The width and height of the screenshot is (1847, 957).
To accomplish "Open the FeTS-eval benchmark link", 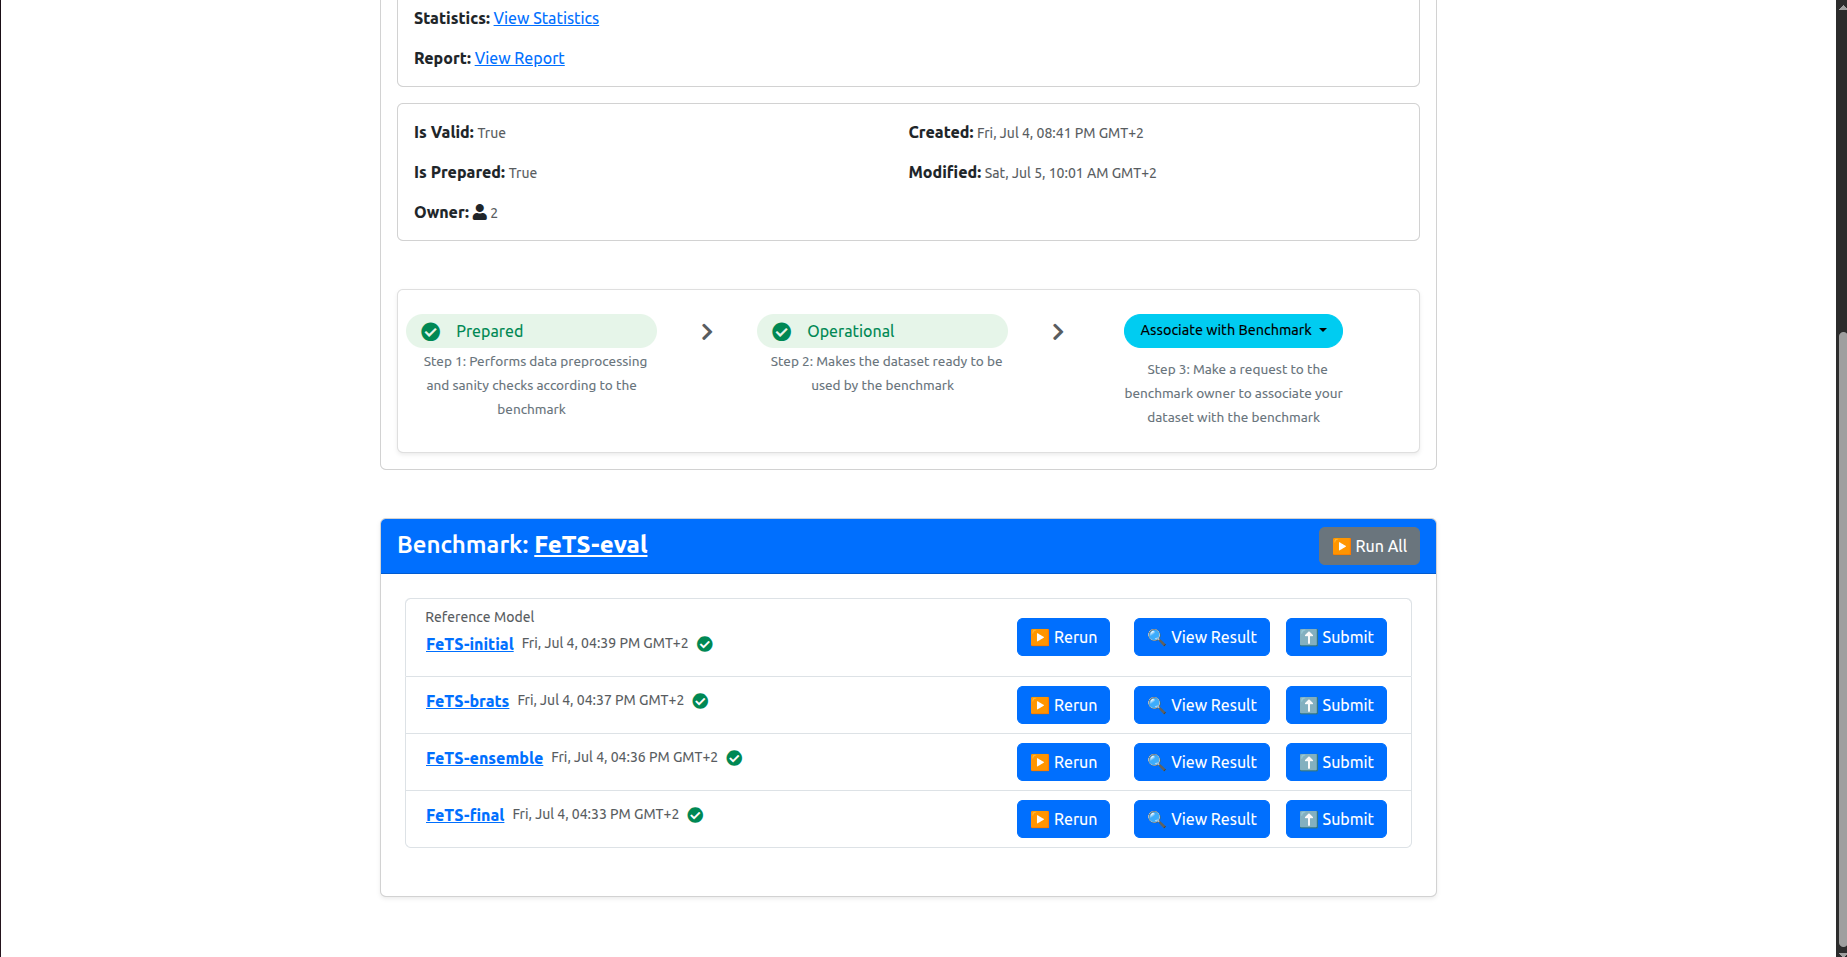I will coord(591,545).
